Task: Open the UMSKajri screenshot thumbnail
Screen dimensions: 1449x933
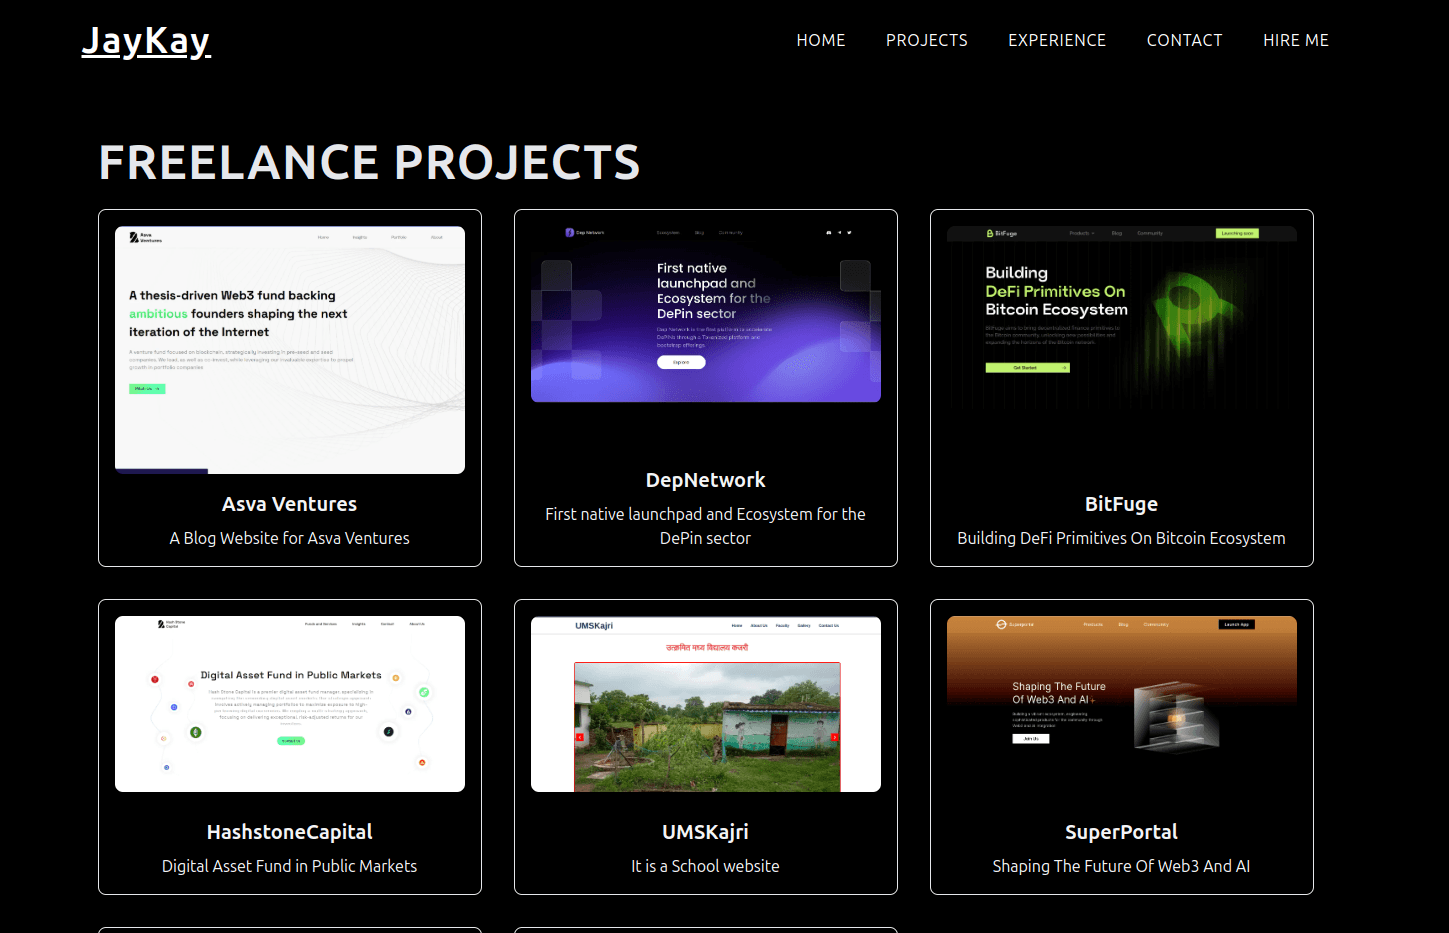Action: (x=706, y=704)
